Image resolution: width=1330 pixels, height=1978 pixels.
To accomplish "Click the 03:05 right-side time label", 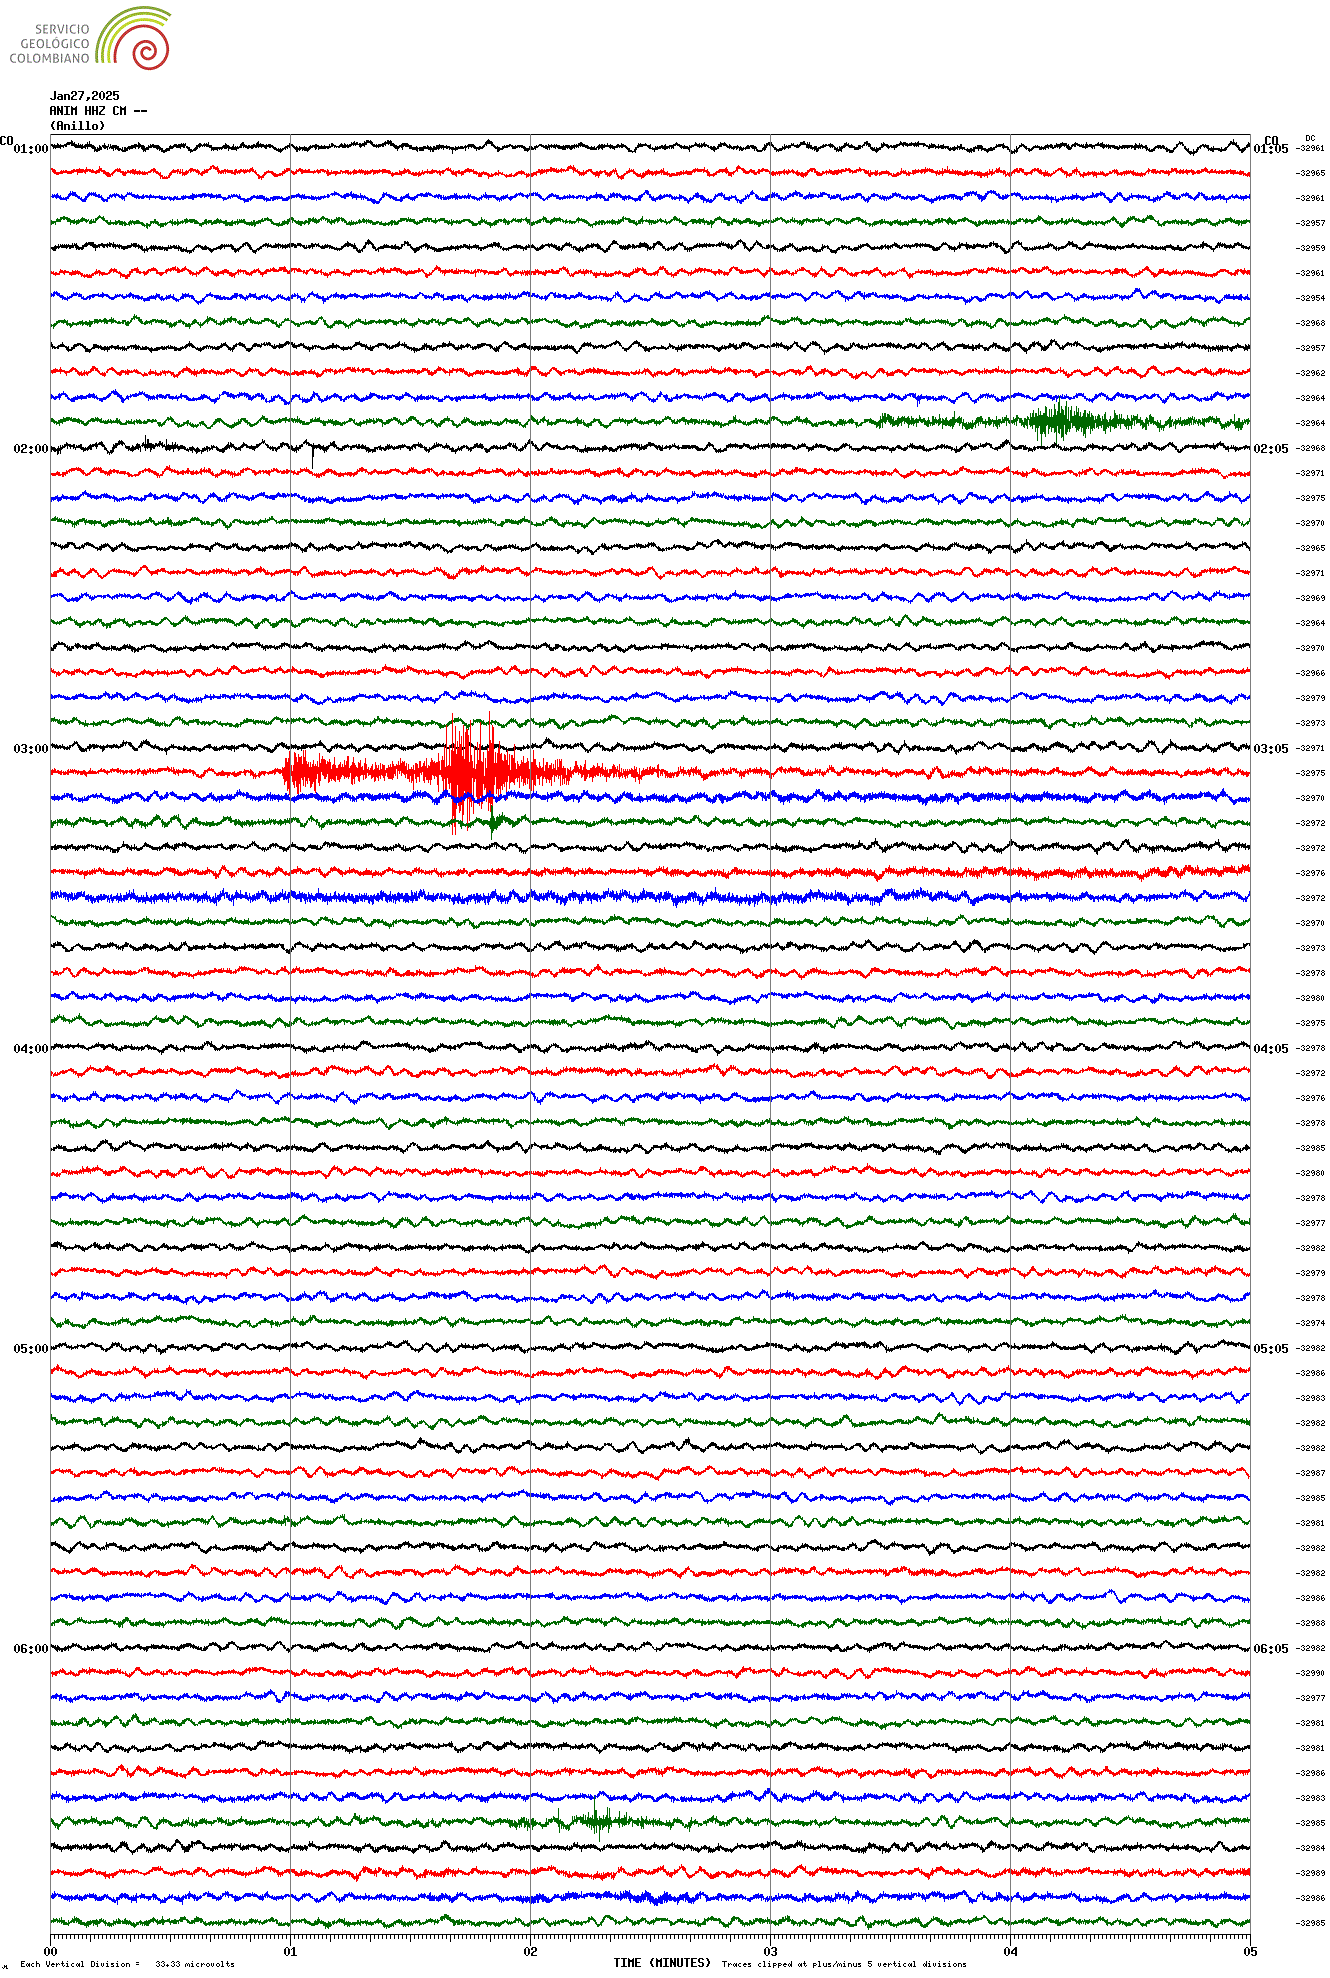I will click(x=1270, y=749).
